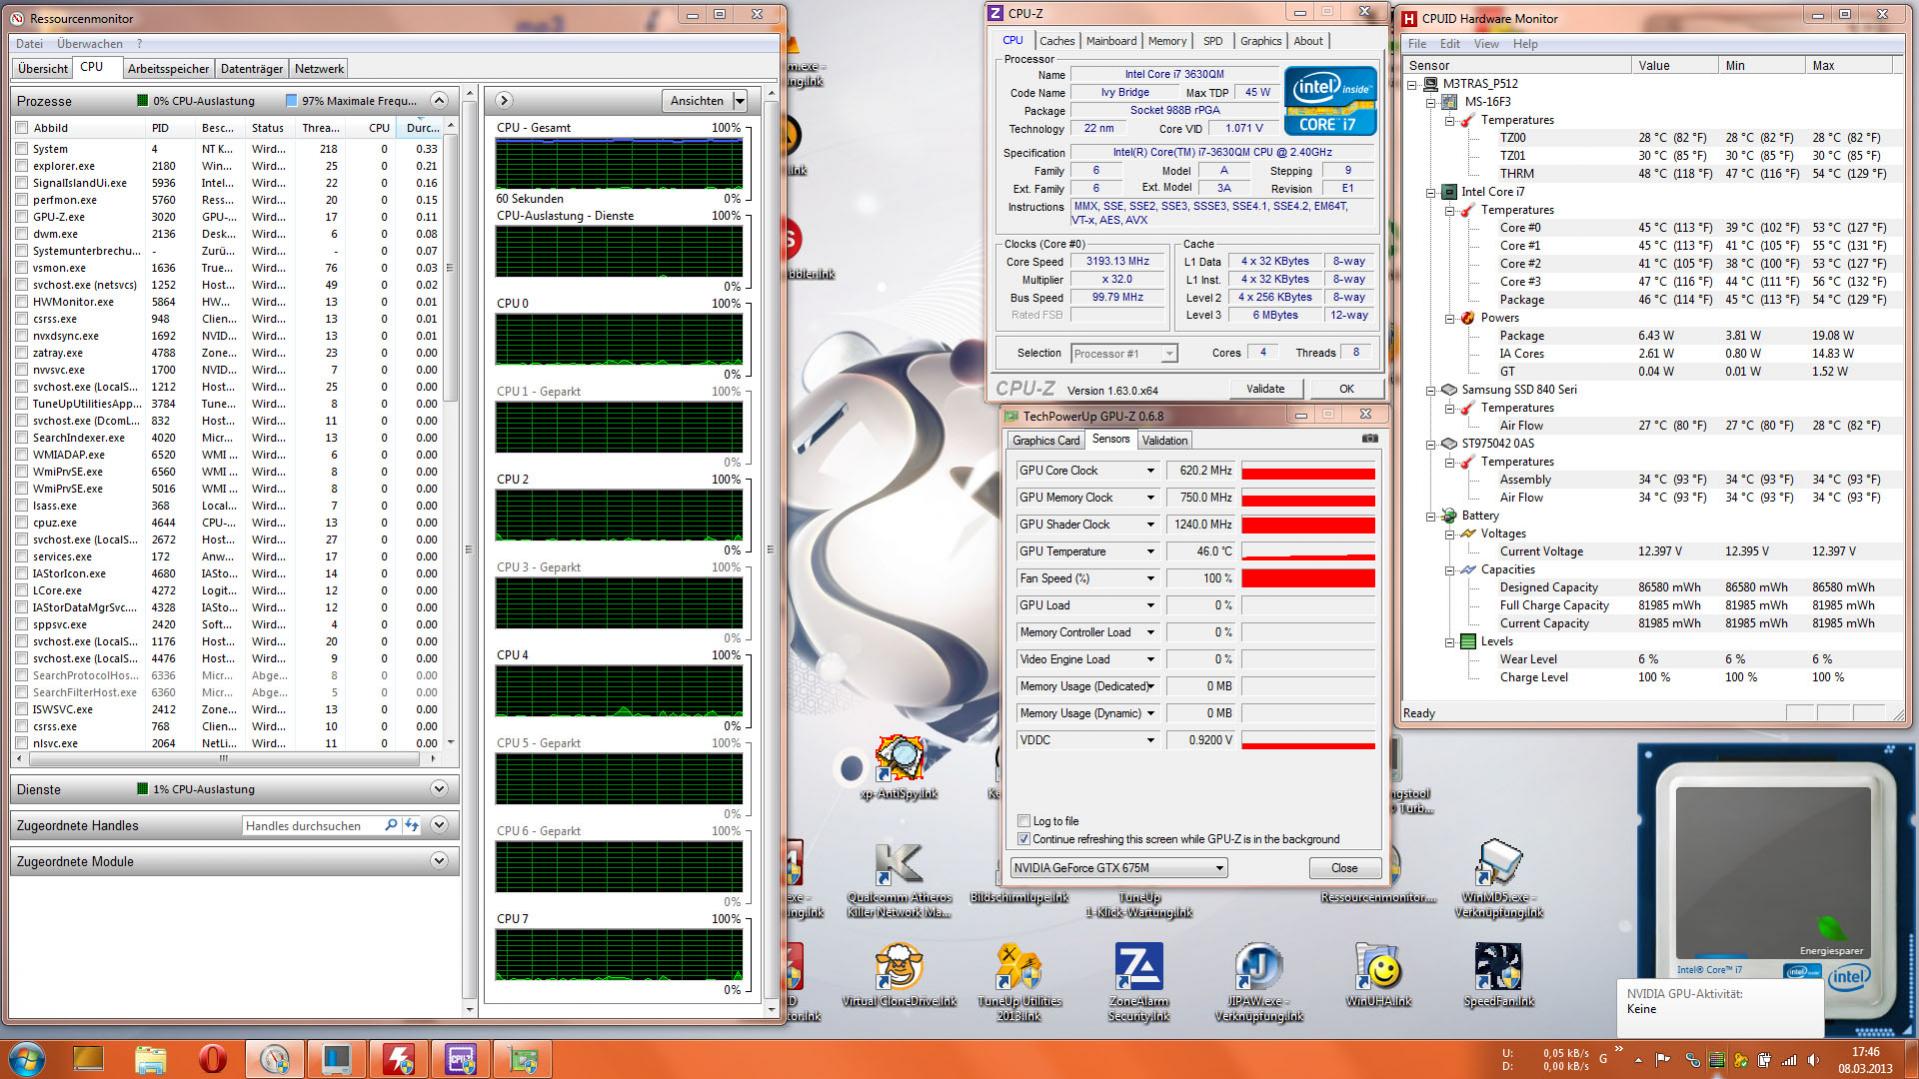
Task: Show hidden system tray icons
Action: [x=1638, y=1060]
